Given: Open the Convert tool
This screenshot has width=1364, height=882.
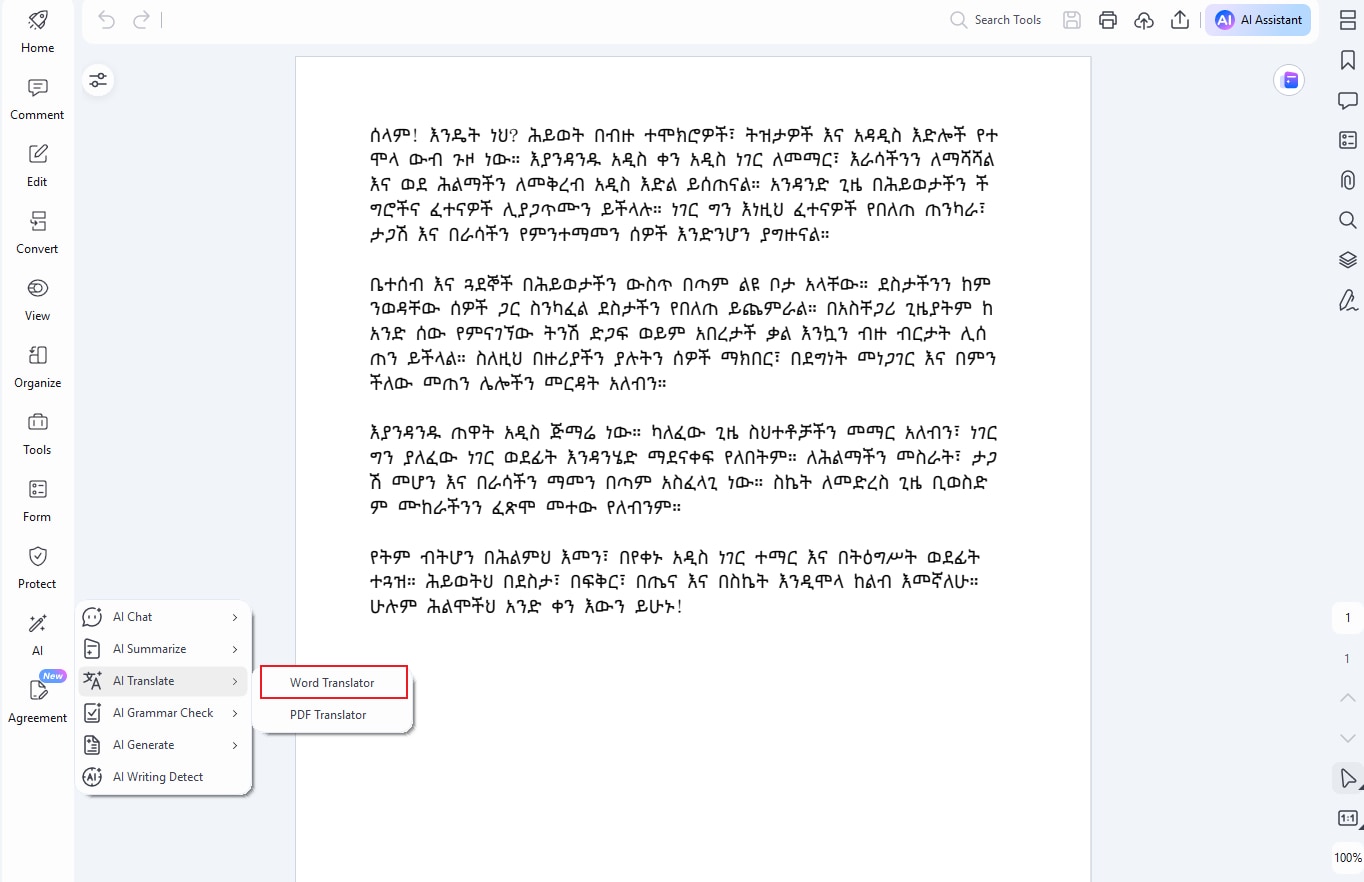Looking at the screenshot, I should [x=37, y=232].
